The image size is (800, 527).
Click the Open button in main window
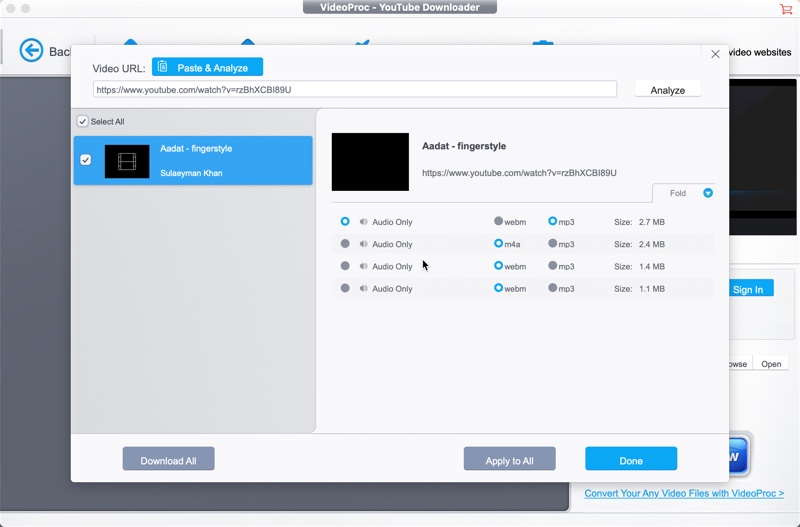771,364
